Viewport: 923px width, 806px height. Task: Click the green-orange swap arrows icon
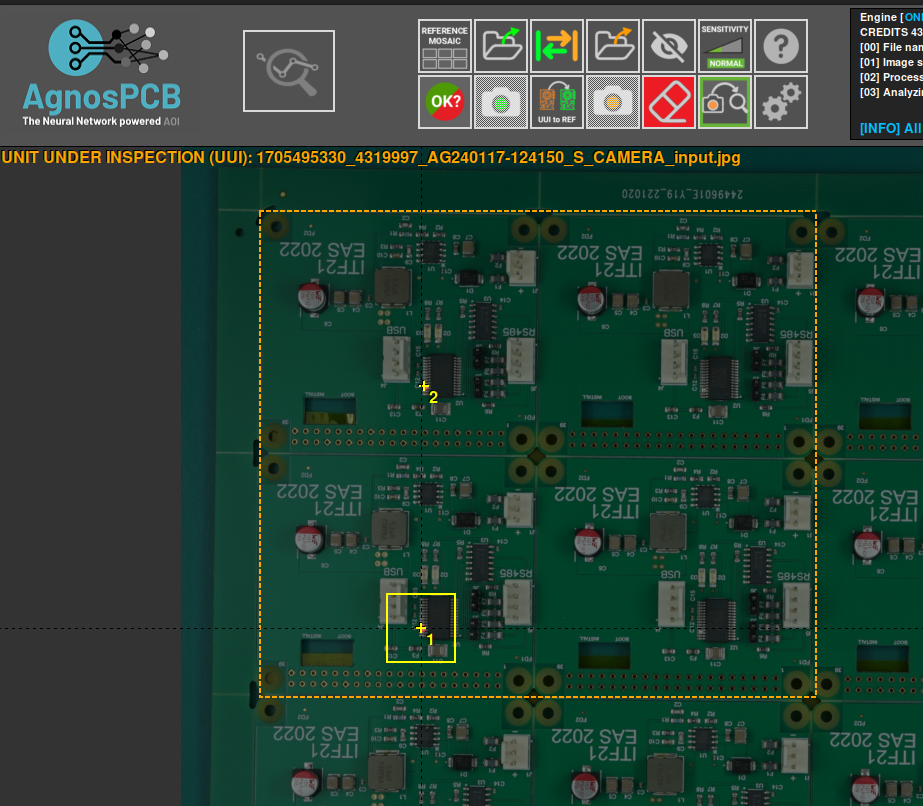tap(557, 46)
